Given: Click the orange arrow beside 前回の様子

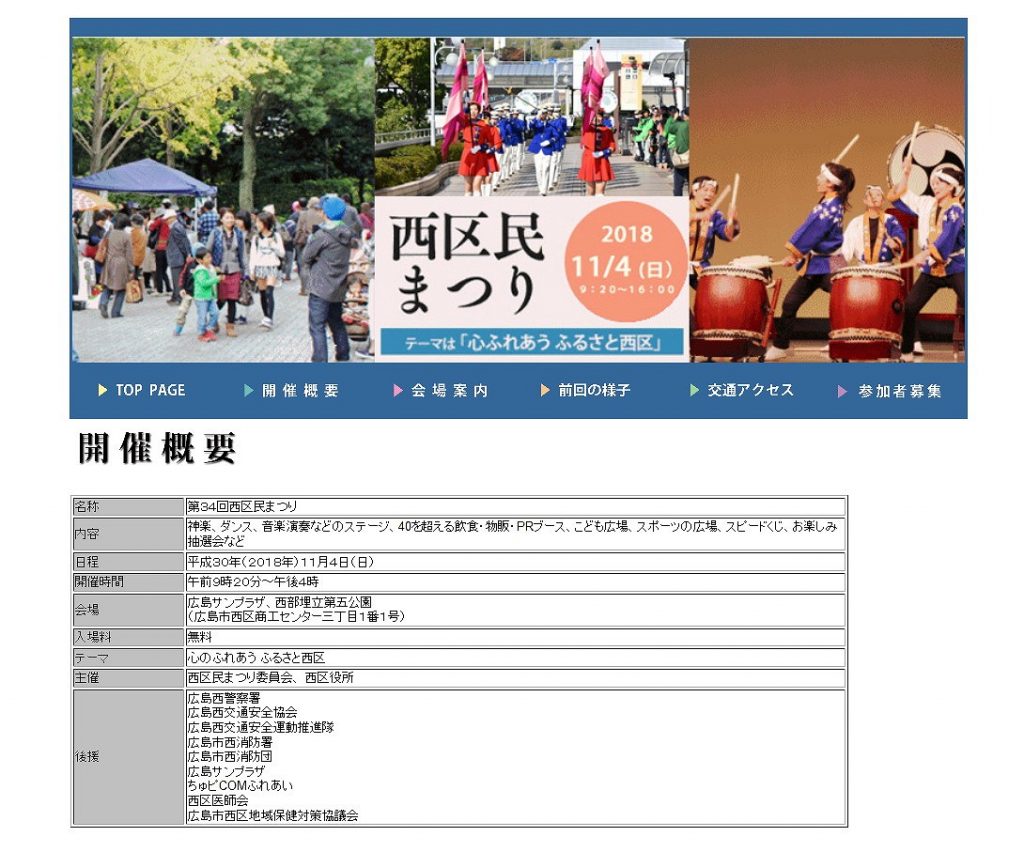Looking at the screenshot, I should [545, 391].
